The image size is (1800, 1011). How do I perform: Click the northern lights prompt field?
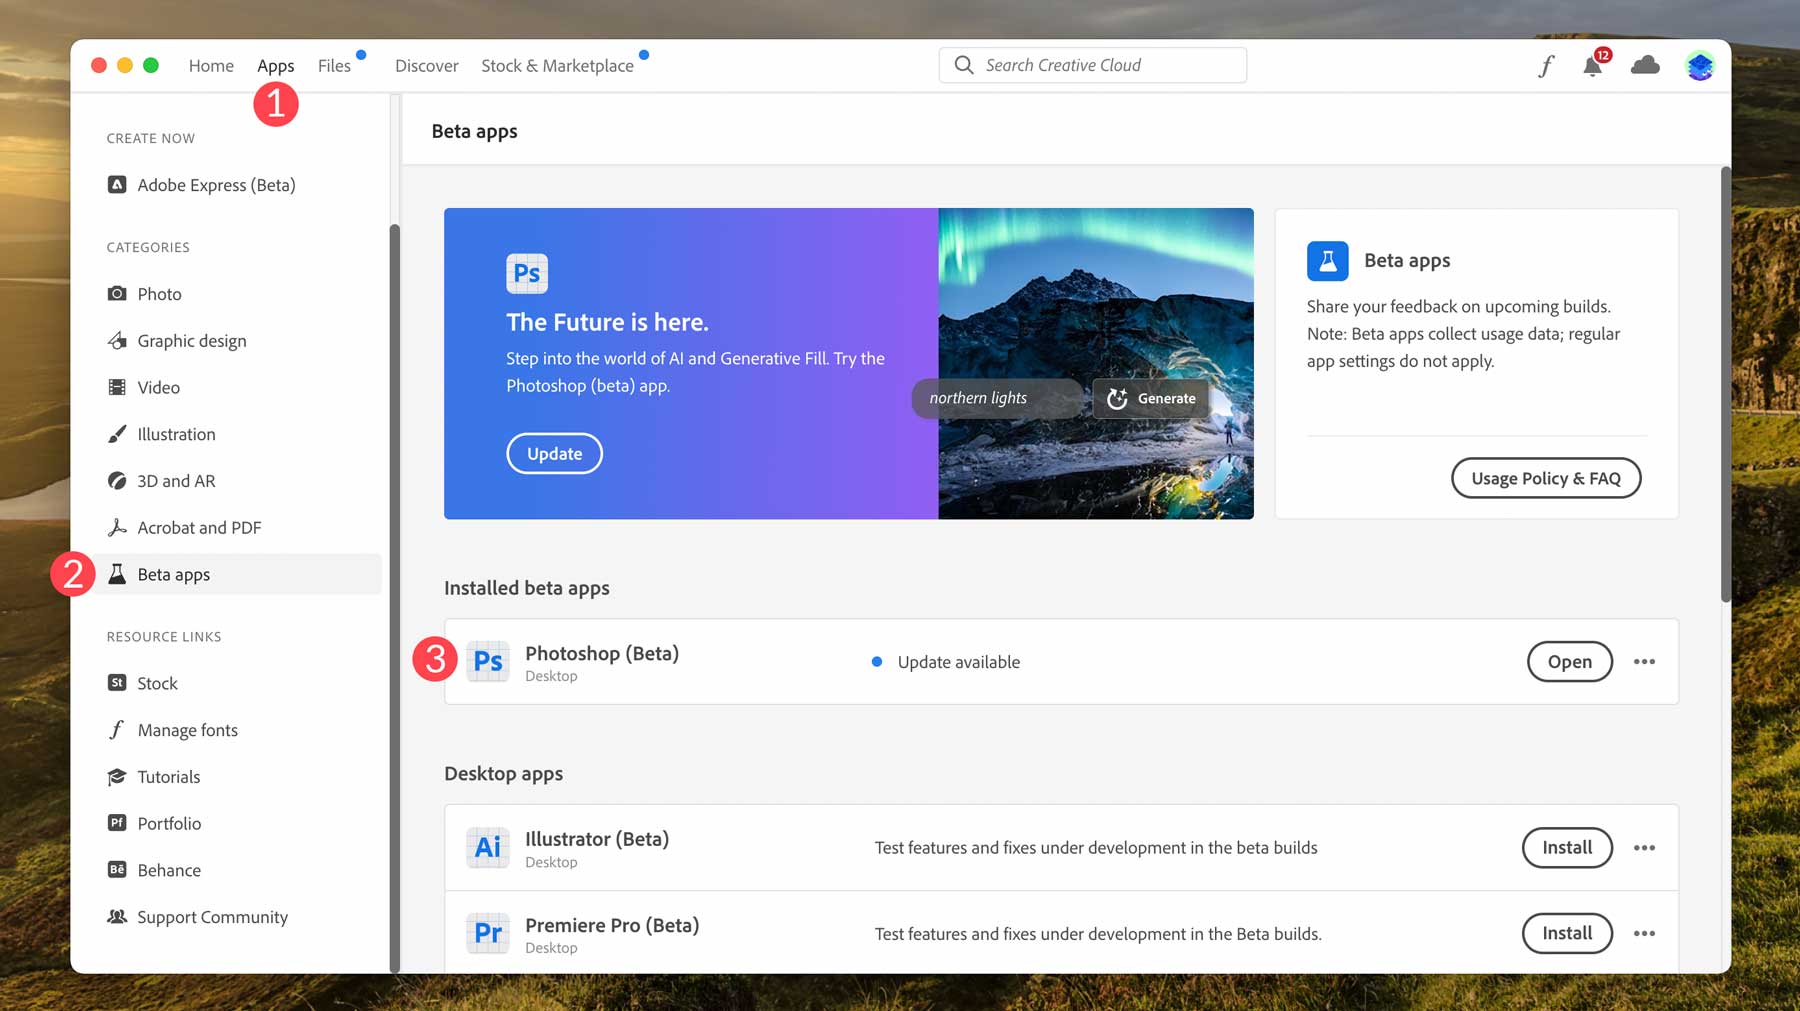[x=996, y=398]
